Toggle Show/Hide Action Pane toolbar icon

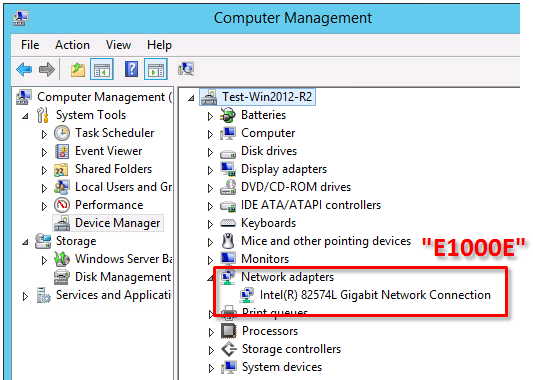156,69
